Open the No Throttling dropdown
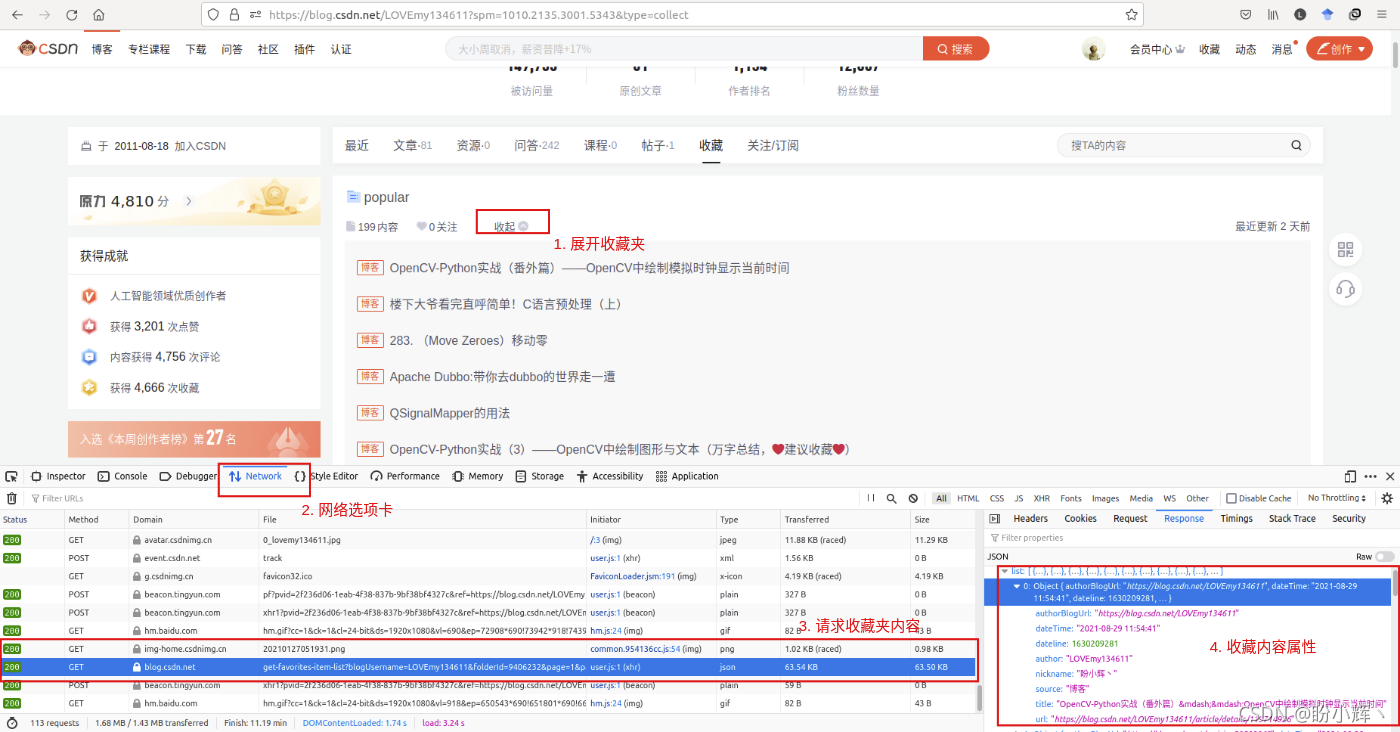Image resolution: width=1400 pixels, height=732 pixels. 1338,498
